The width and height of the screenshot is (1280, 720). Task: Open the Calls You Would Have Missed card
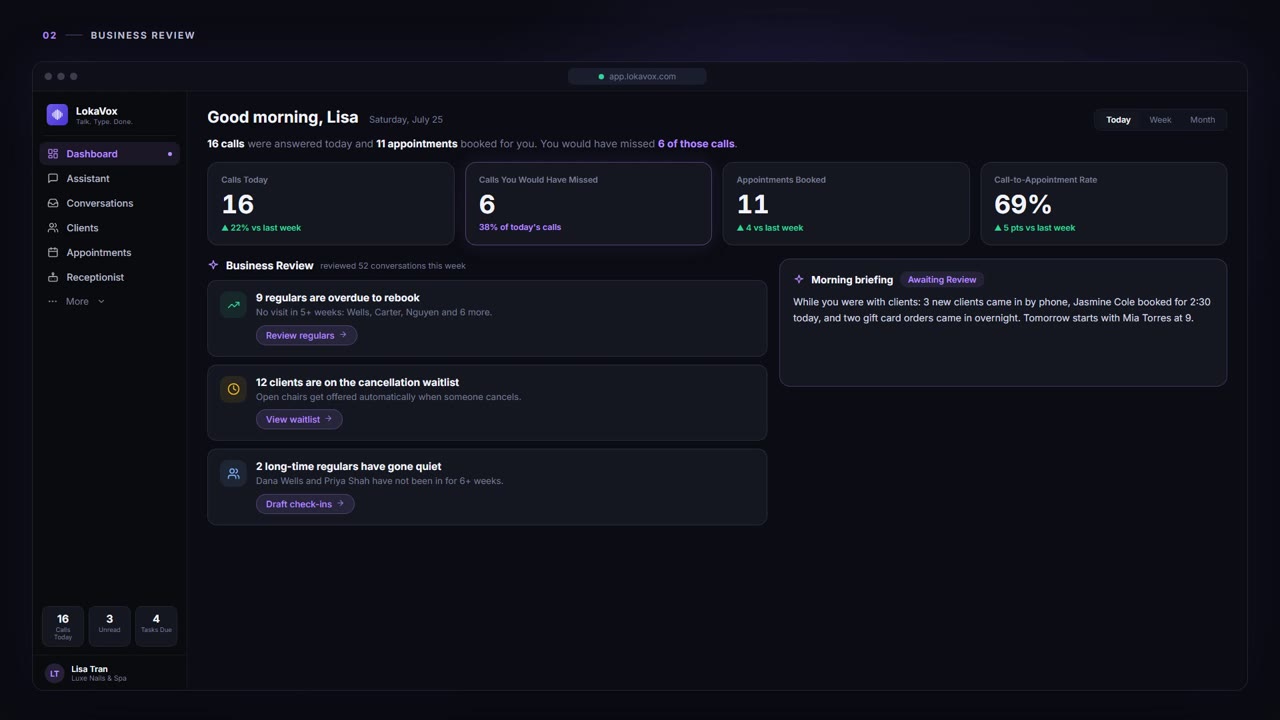tap(588, 204)
